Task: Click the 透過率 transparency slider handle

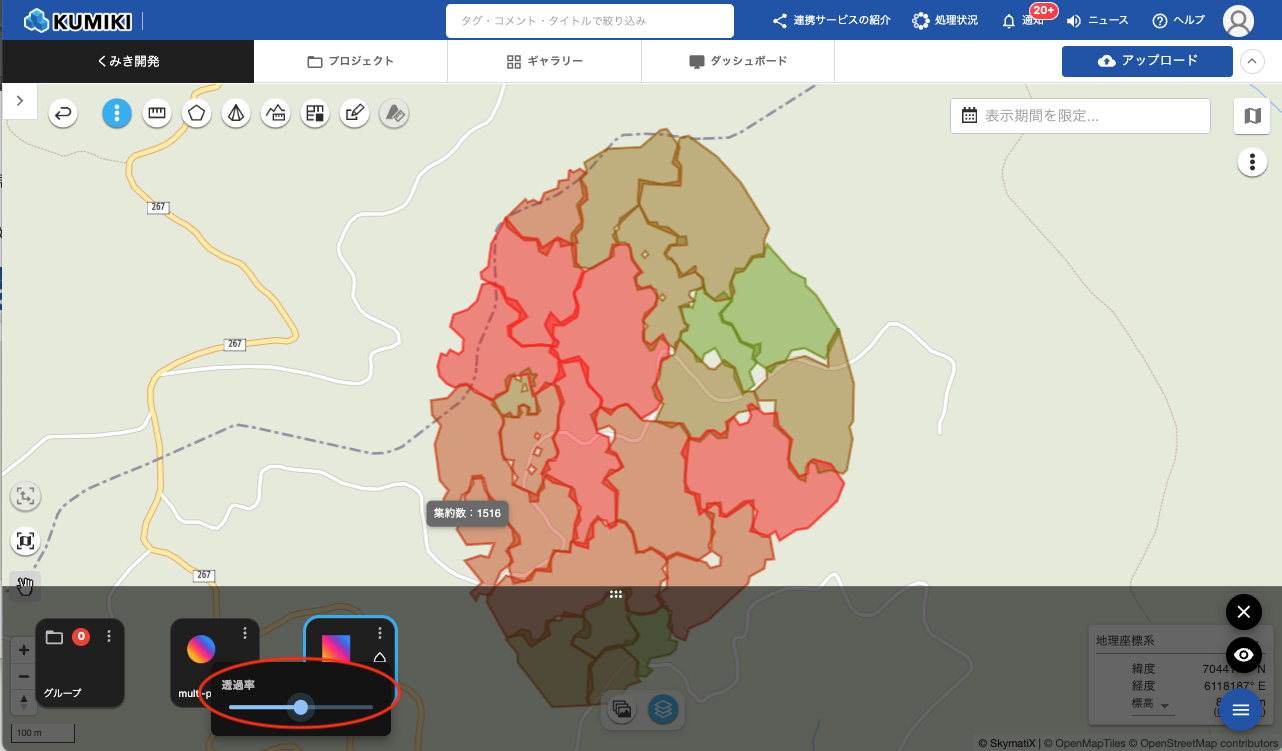Action: coord(300,707)
